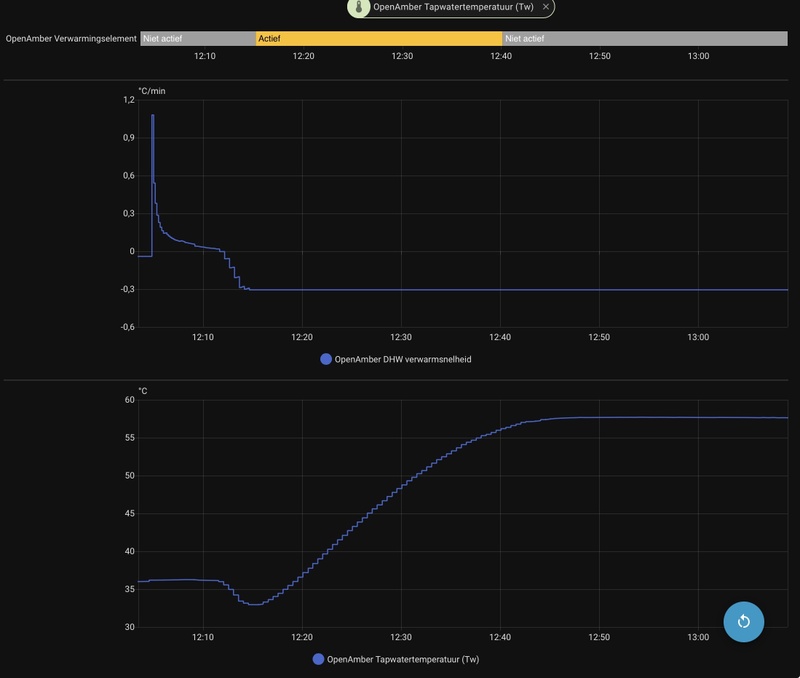
Task: Click the round blue refresh button
Action: coord(743,621)
